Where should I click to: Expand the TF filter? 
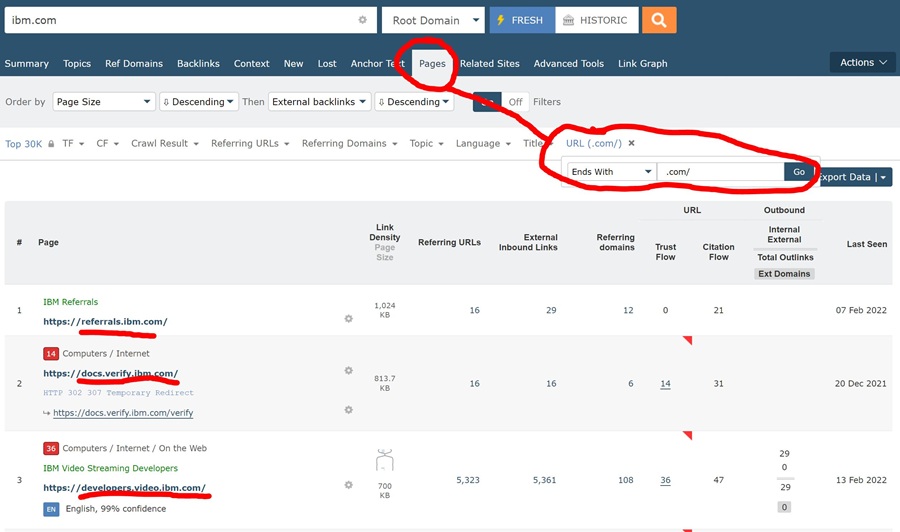click(x=73, y=143)
